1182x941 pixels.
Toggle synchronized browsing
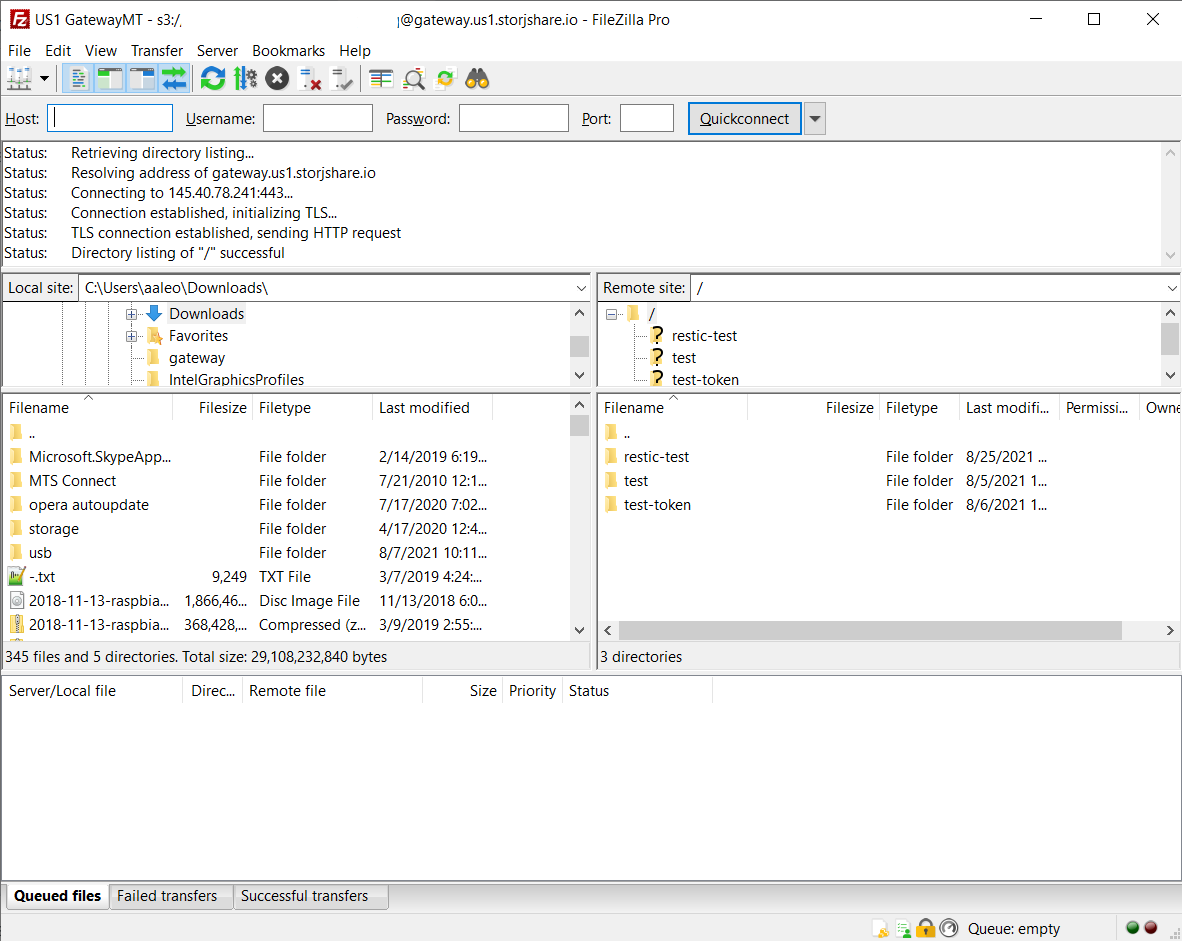click(446, 78)
